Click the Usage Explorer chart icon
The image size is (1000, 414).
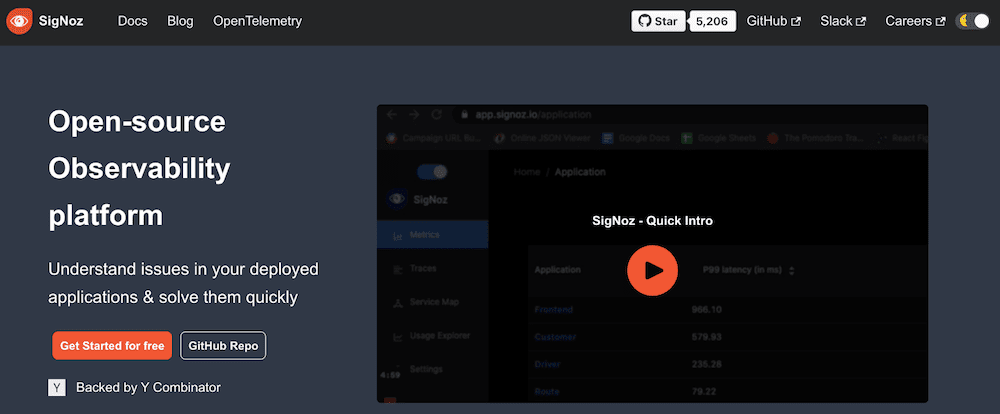click(x=396, y=336)
